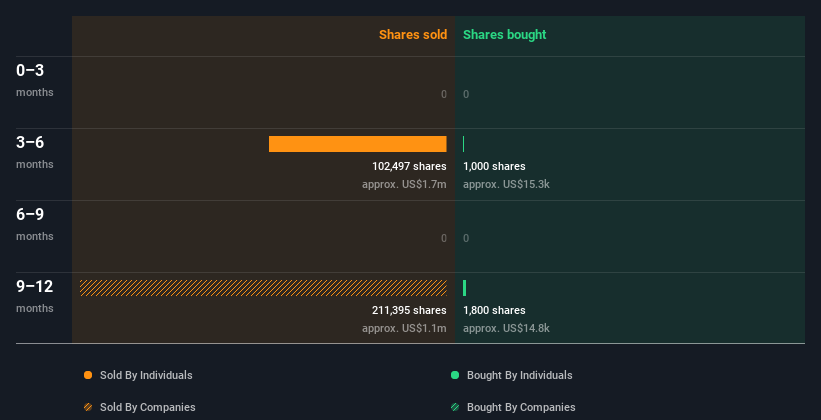This screenshot has height=420, width=821.
Task: Click the 1,800 shares value
Action: pyautogui.click(x=494, y=311)
